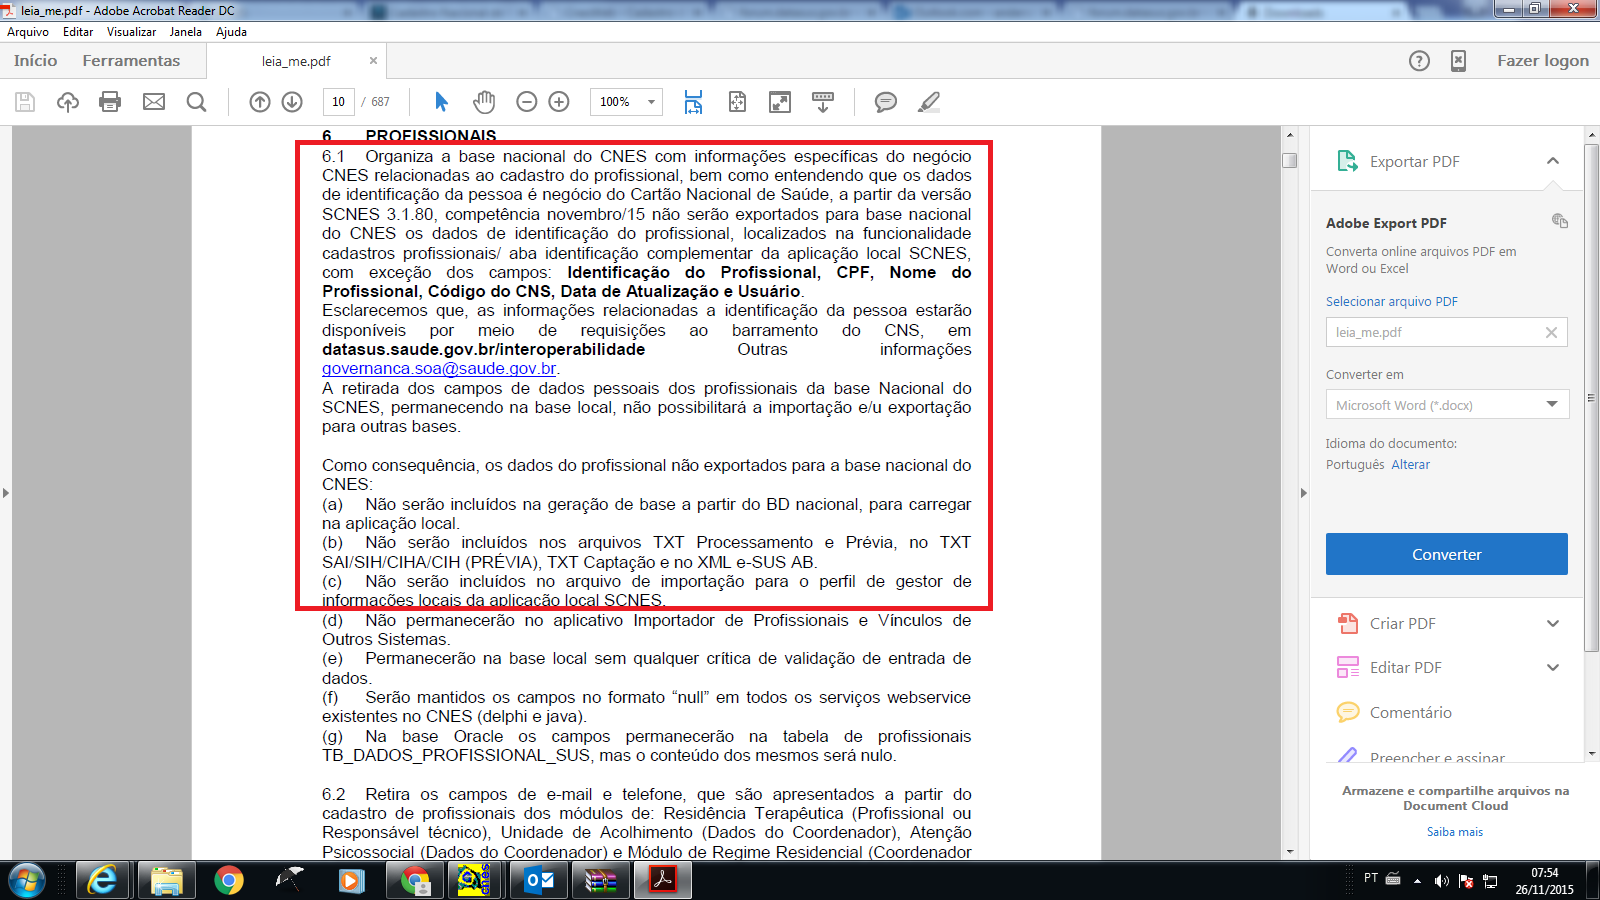
Task: Enable fit-to-width page view
Action: 693,101
